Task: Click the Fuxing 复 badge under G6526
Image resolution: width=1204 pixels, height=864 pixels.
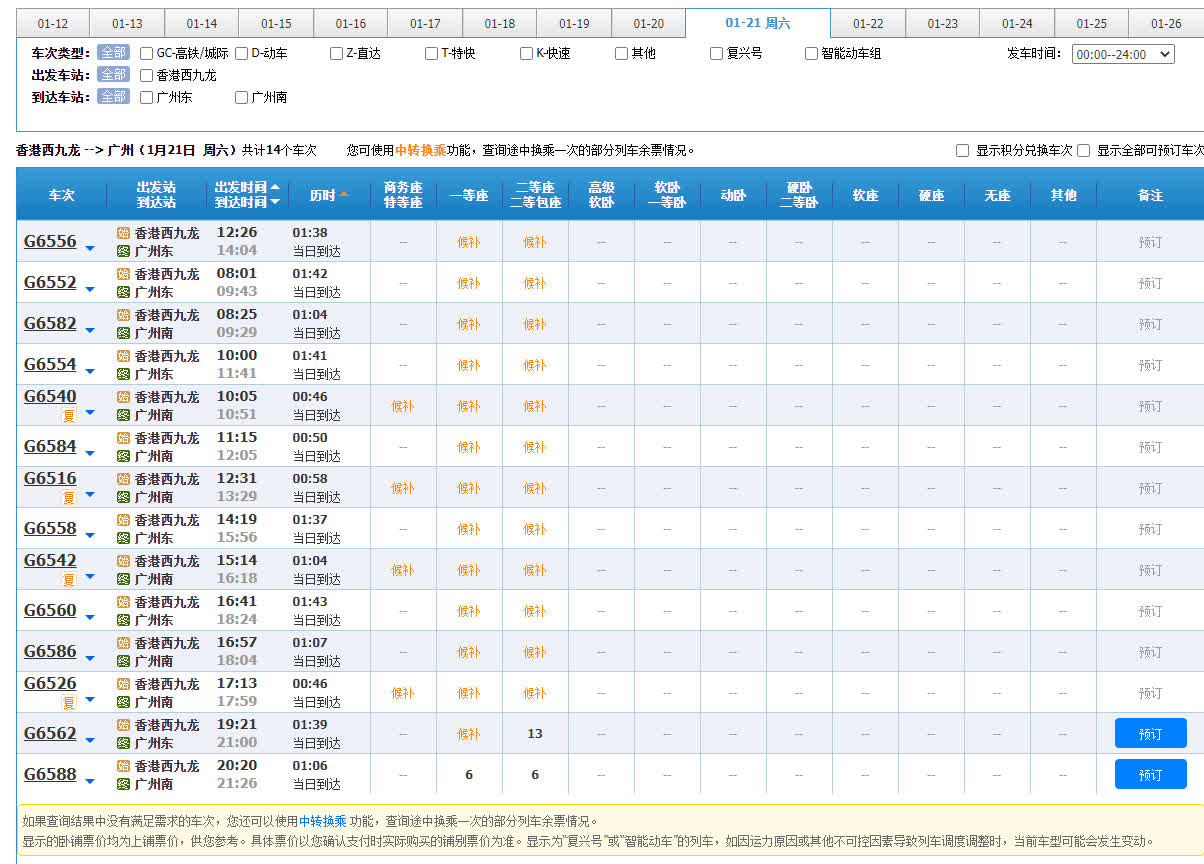Action: [x=69, y=702]
